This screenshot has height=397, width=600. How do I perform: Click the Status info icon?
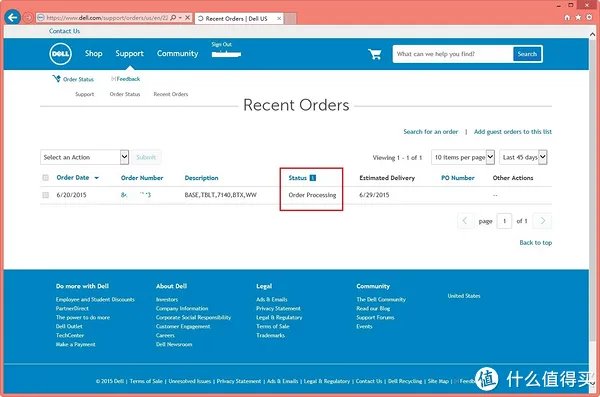[x=313, y=178]
